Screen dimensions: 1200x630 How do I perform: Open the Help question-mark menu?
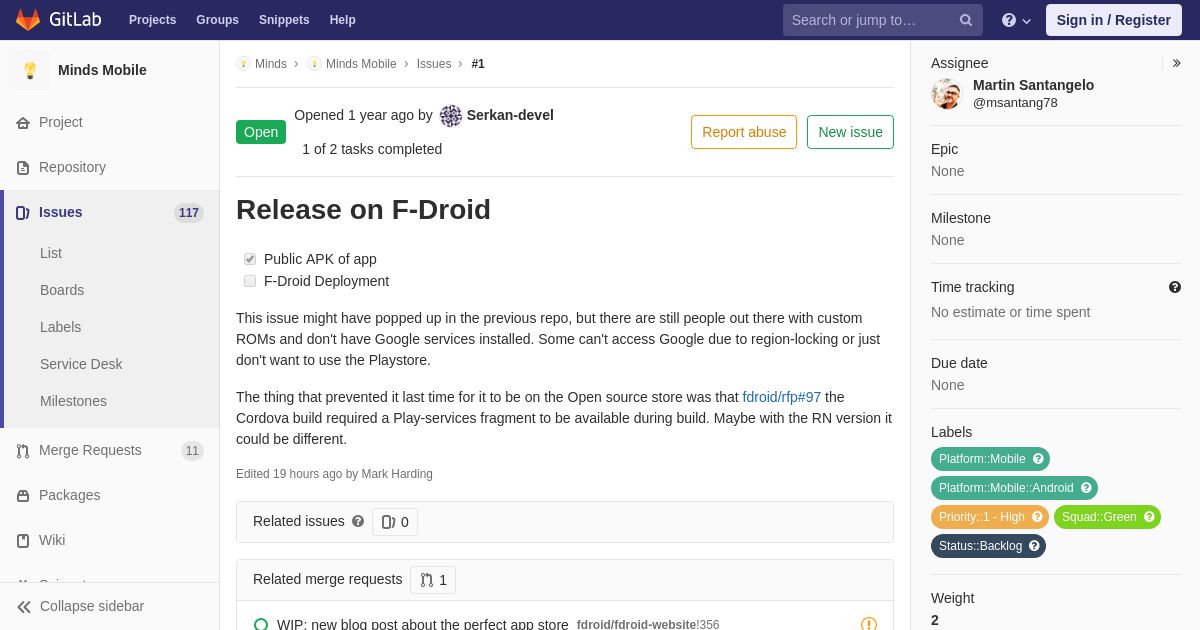pyautogui.click(x=1016, y=20)
